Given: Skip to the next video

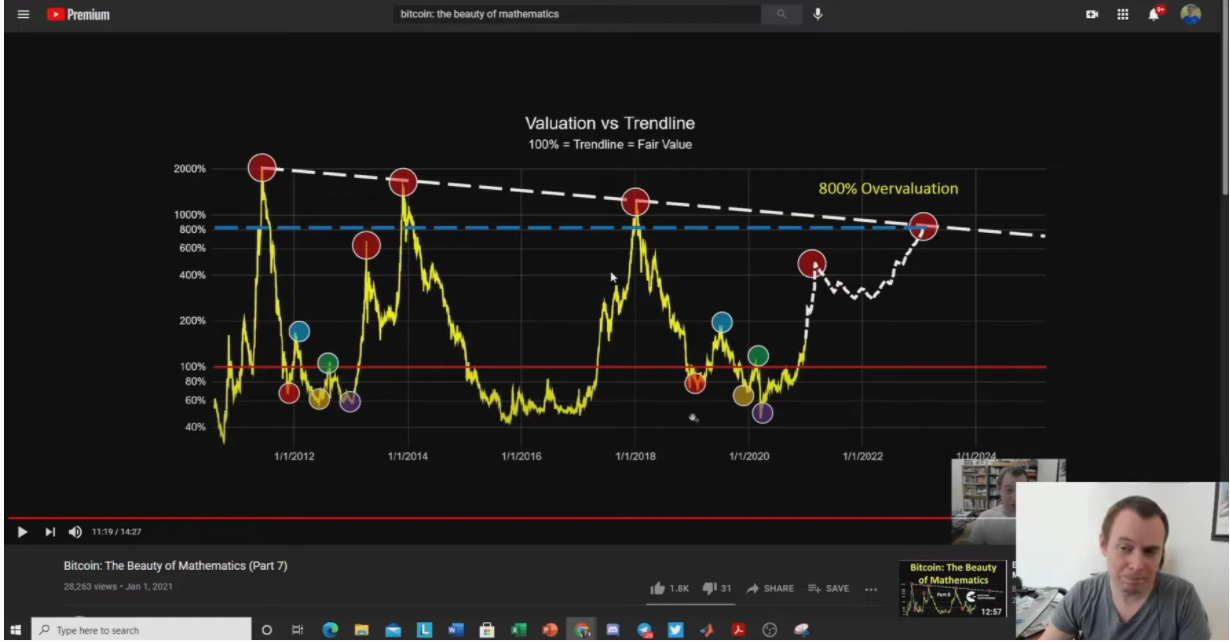Looking at the screenshot, I should point(50,532).
